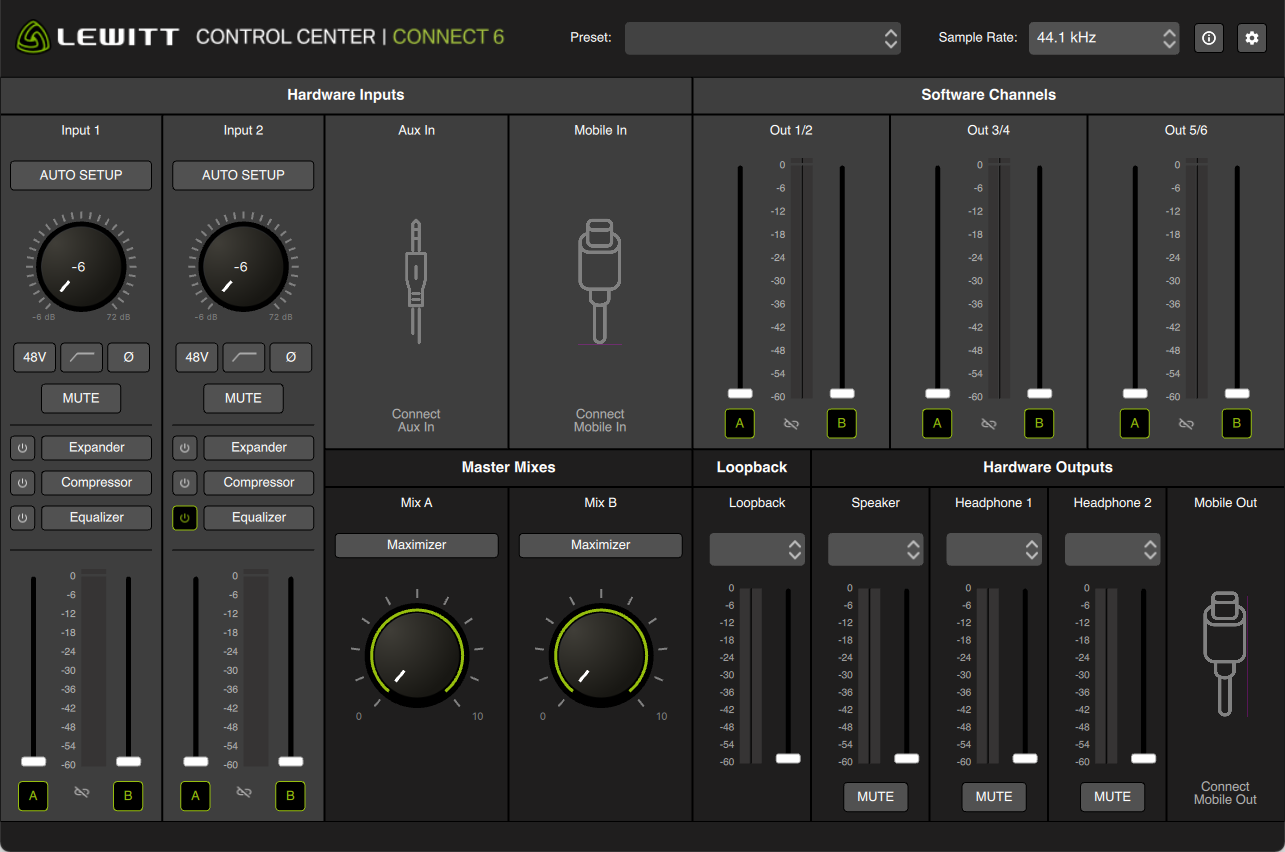1285x852 pixels.
Task: Open the Preset dropdown
Action: click(763, 38)
